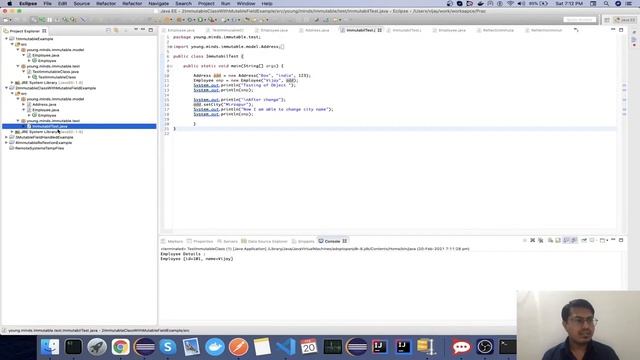Expand TestImmutableClass class node
The height and width of the screenshot is (360, 640).
(x=29, y=77)
